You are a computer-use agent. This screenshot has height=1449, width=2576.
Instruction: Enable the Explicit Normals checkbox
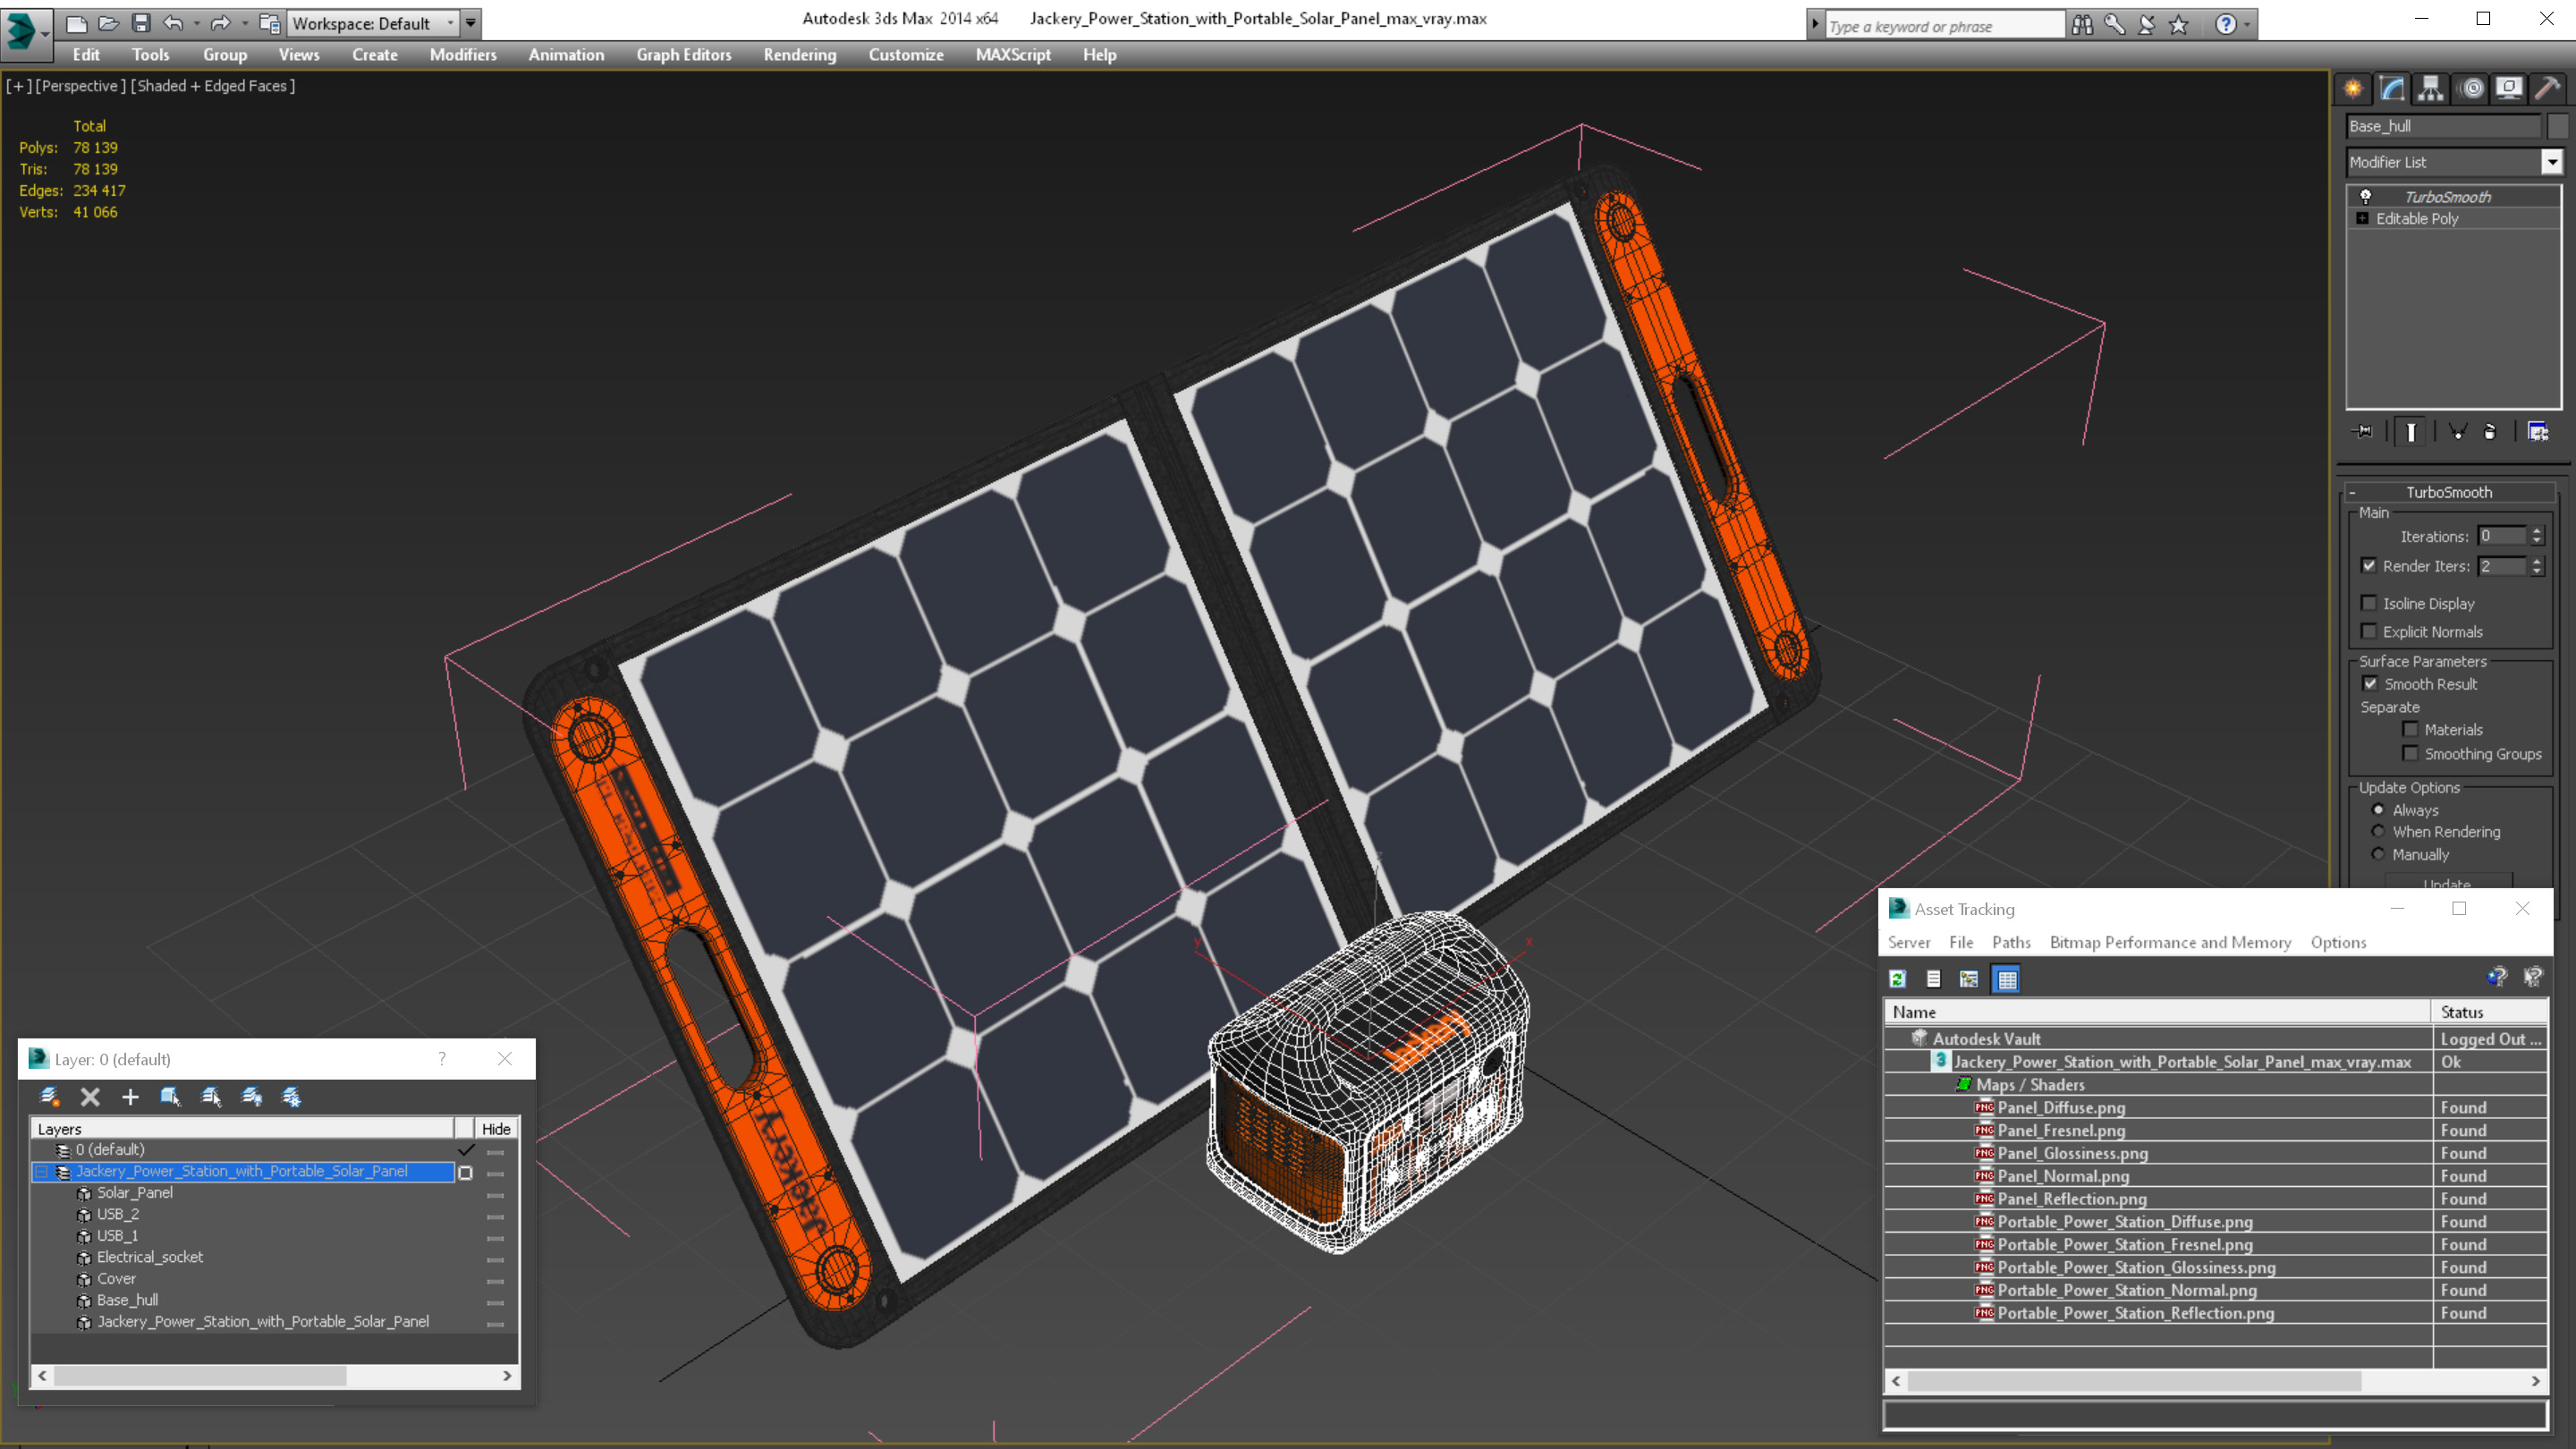click(x=2369, y=631)
